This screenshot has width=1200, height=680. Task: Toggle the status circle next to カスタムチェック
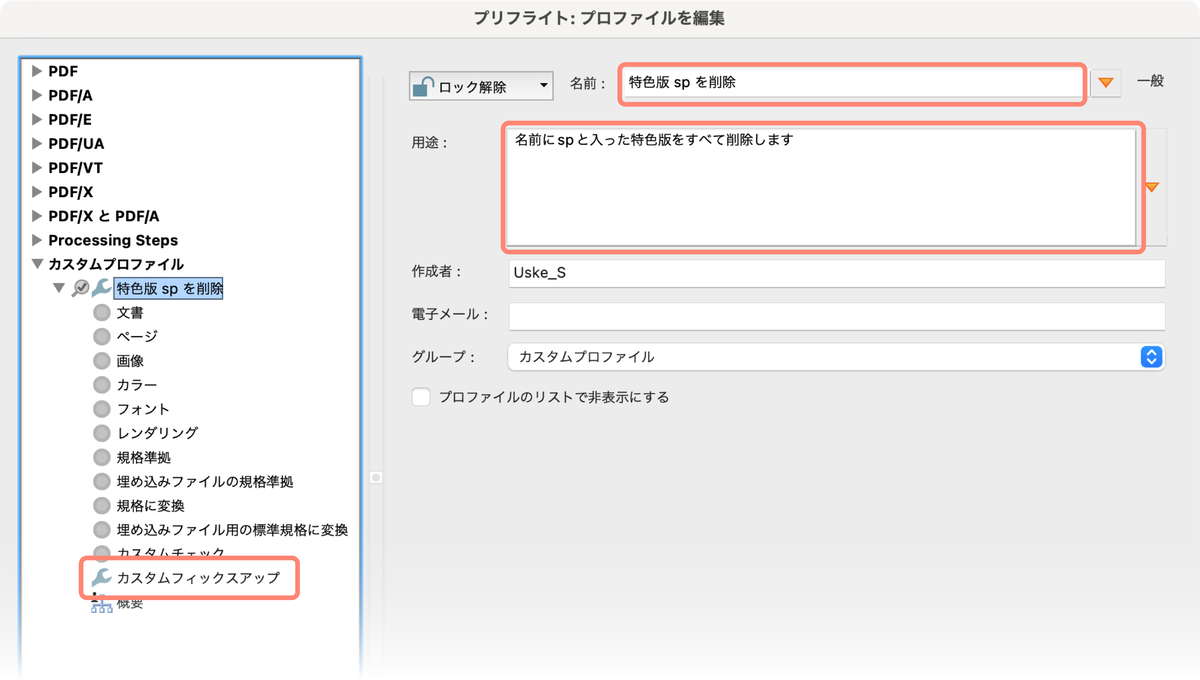click(x=101, y=554)
